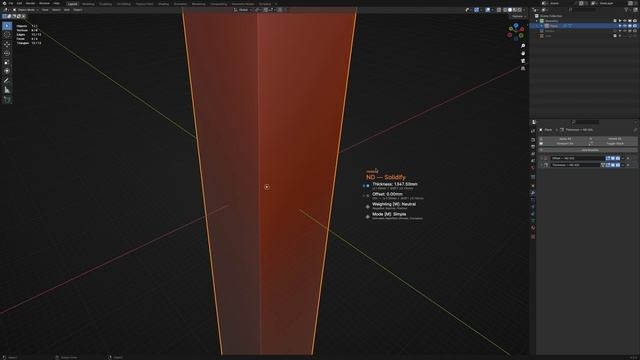Toggle X-ray mode in viewport header
This screenshot has height=360, width=640.
[499, 10]
